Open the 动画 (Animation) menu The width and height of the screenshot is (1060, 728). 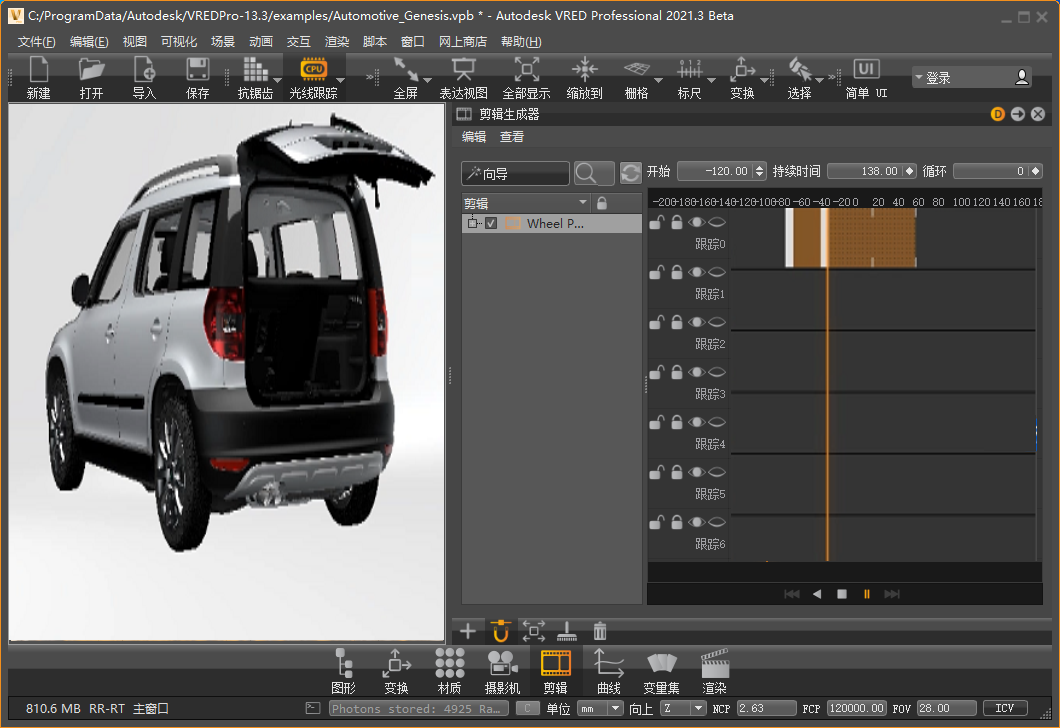(261, 42)
